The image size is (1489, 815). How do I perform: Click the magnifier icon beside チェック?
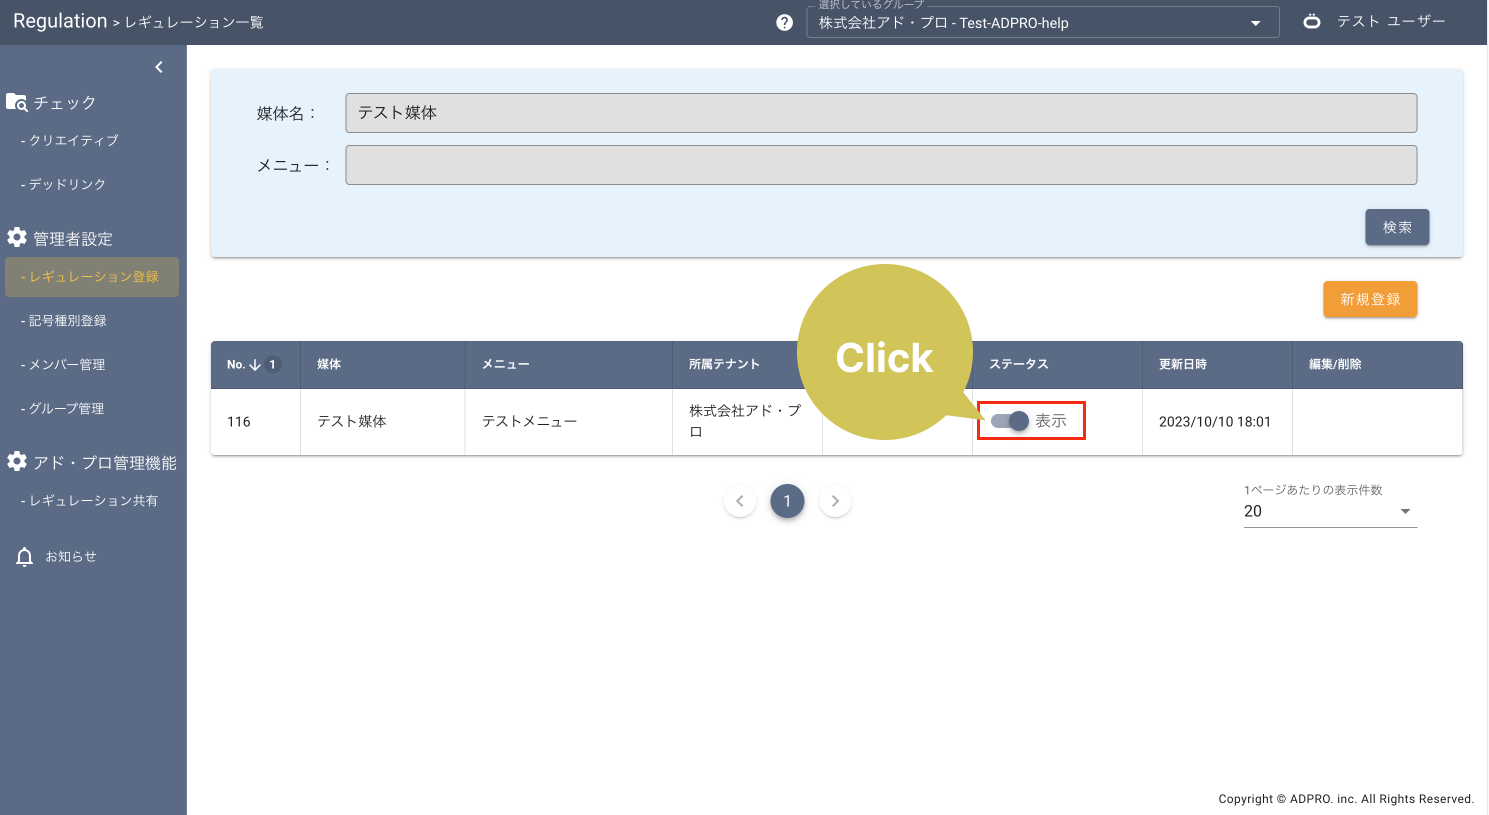[17, 101]
